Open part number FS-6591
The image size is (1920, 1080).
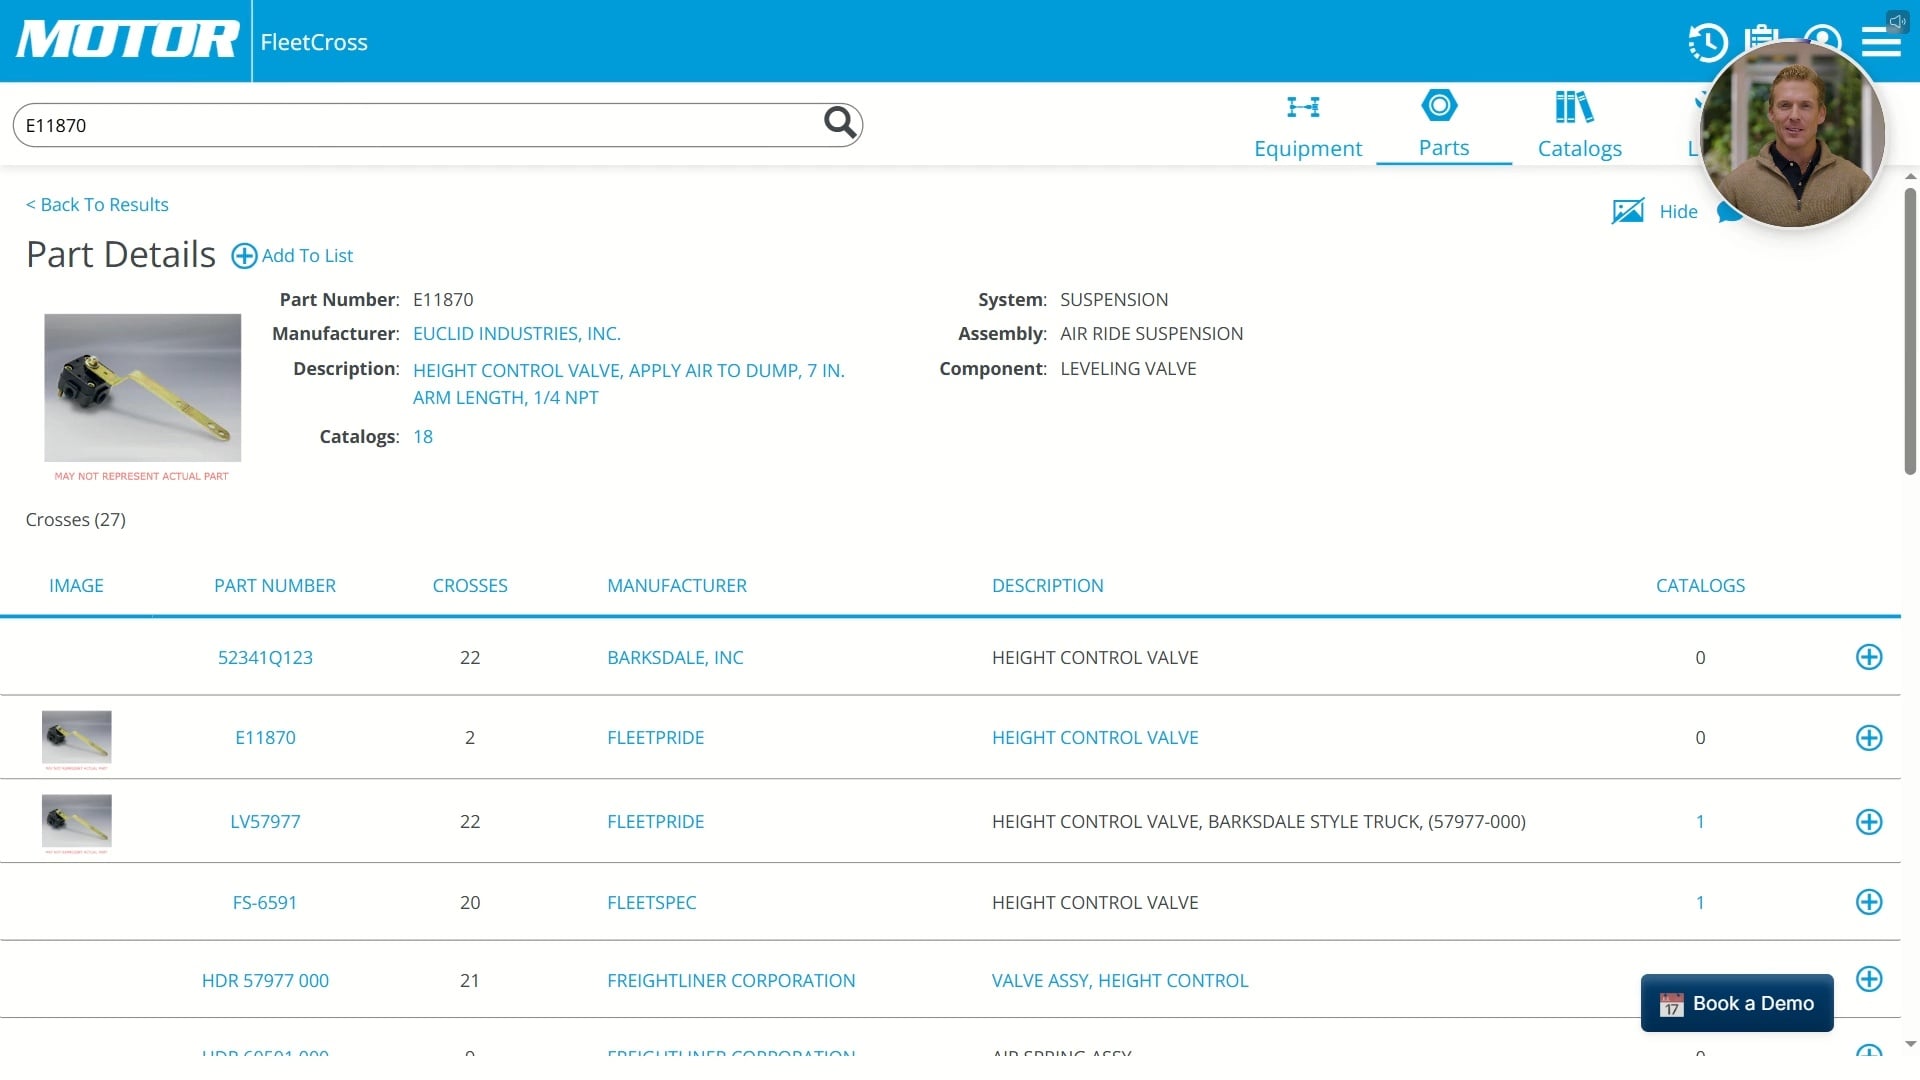click(265, 903)
